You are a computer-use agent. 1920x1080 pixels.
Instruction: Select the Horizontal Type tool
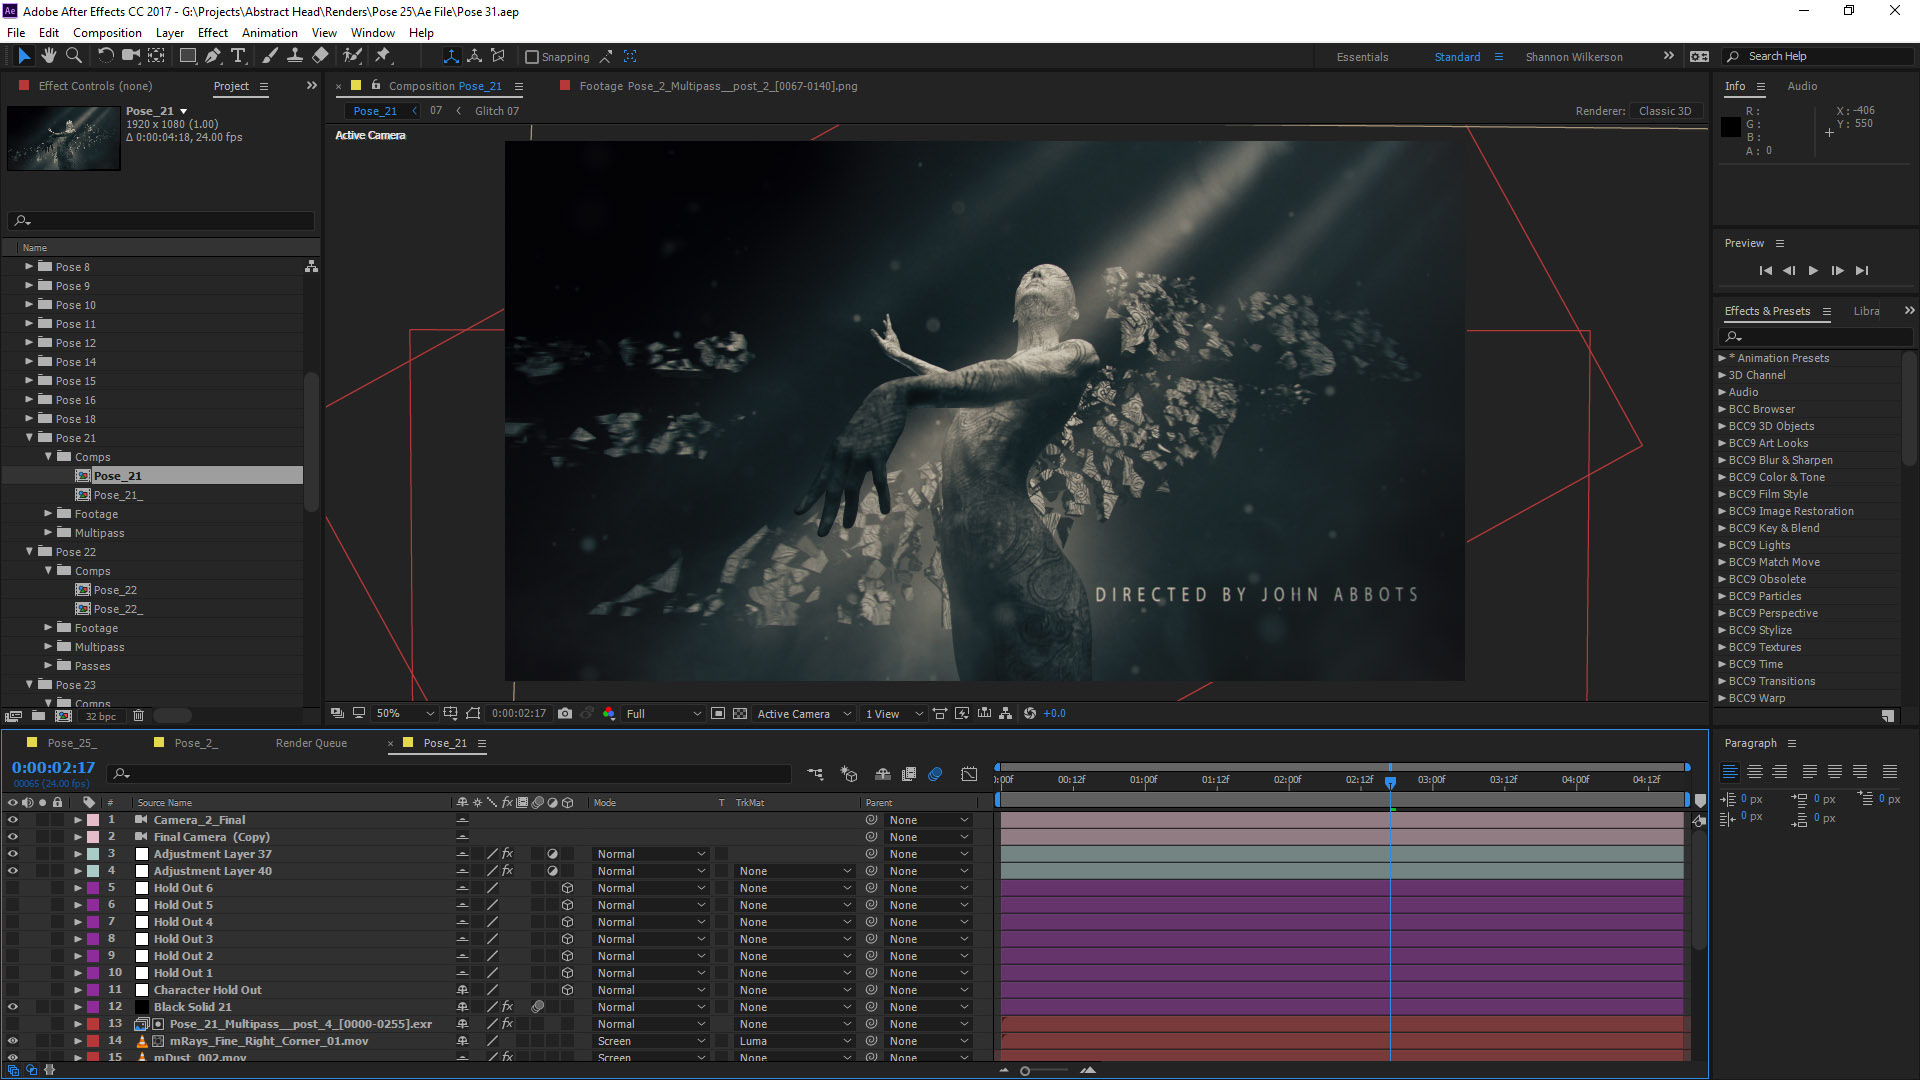point(238,56)
